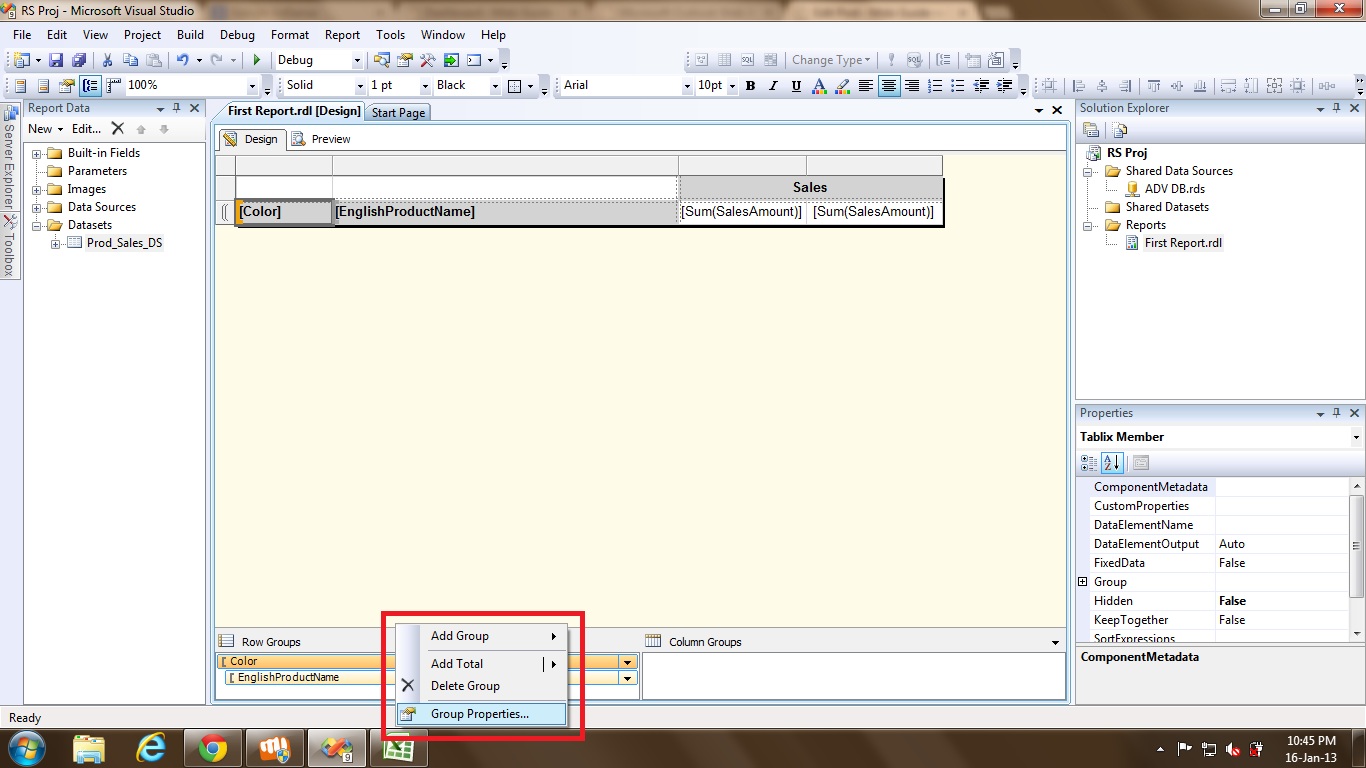This screenshot has width=1366, height=768.
Task: Open Google Chrome from the taskbar
Action: pyautogui.click(x=213, y=748)
